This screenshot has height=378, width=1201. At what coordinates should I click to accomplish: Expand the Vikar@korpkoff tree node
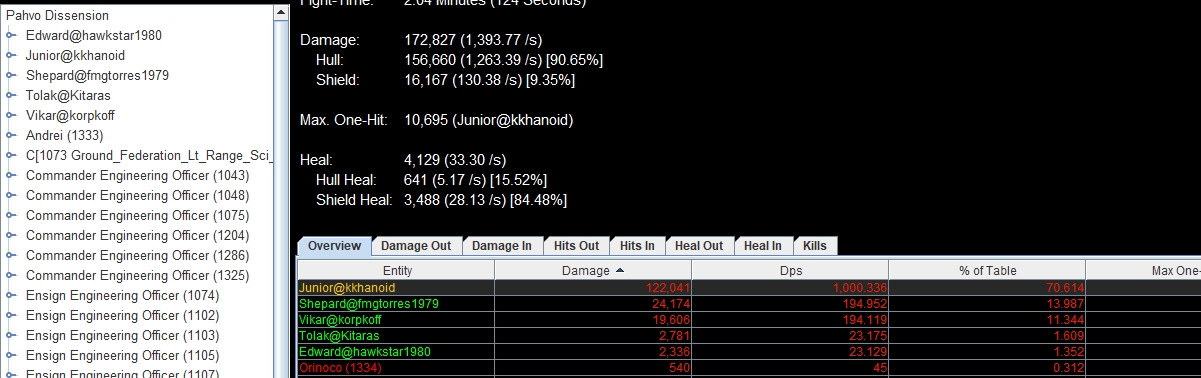[x=11, y=116]
